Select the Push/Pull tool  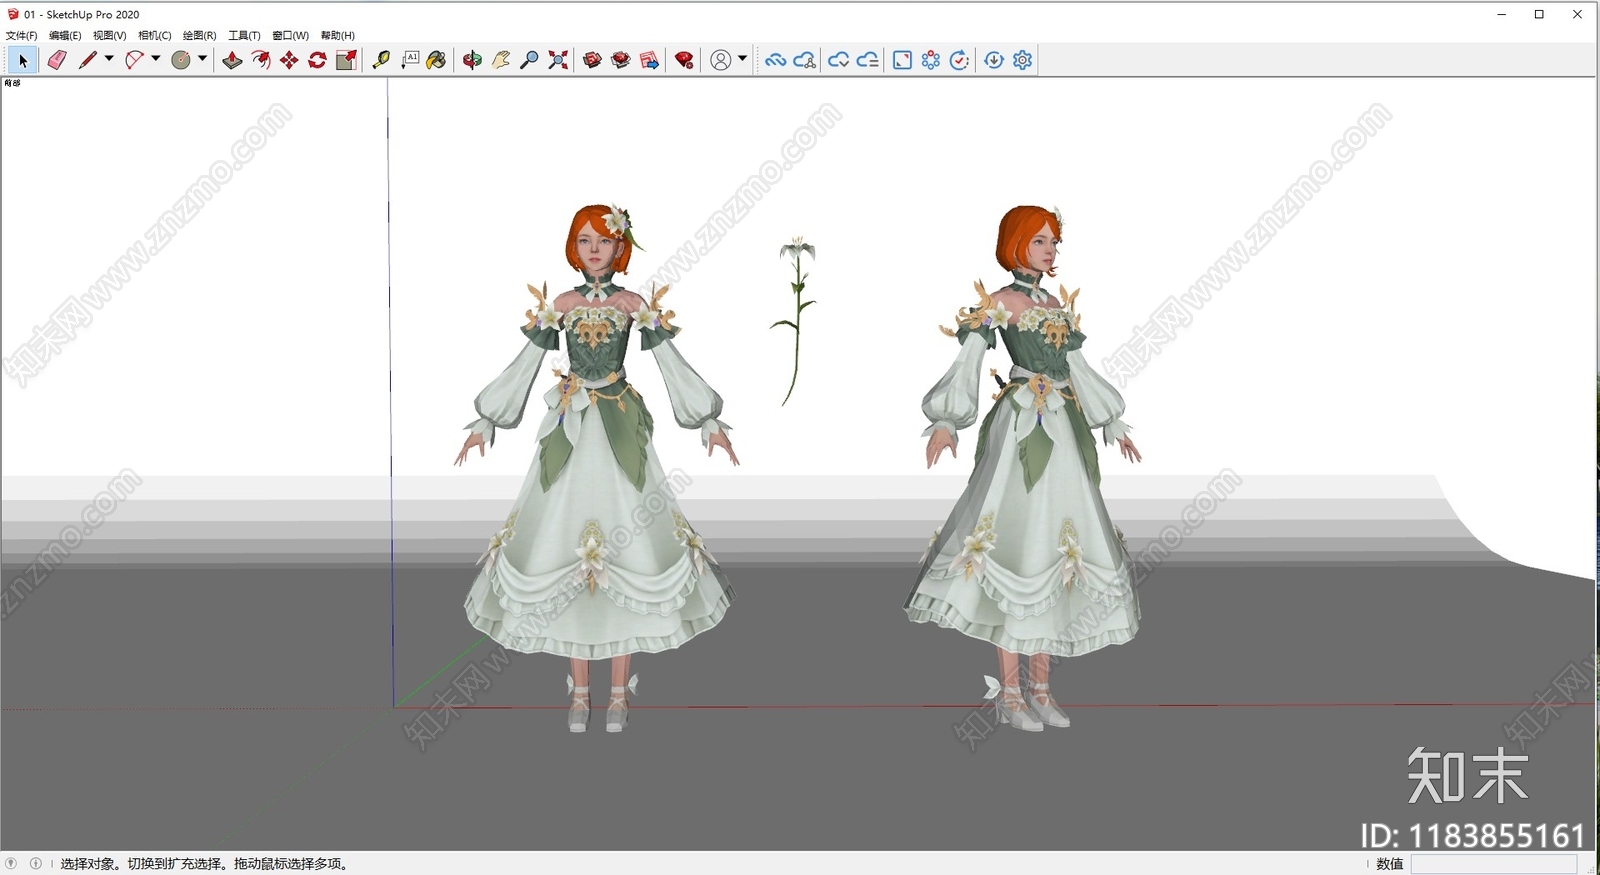(232, 60)
